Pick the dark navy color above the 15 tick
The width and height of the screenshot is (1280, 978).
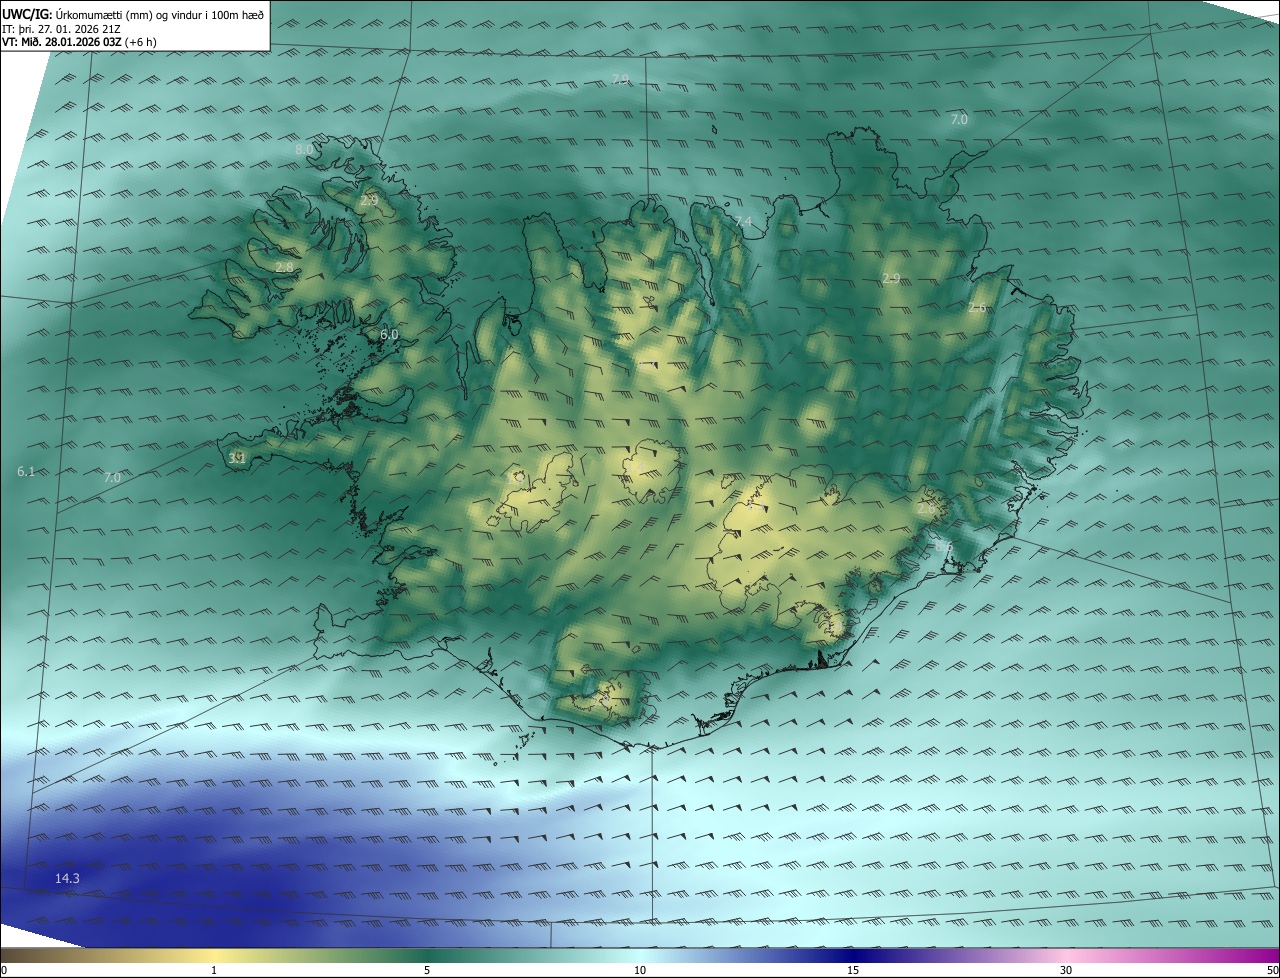pos(853,955)
